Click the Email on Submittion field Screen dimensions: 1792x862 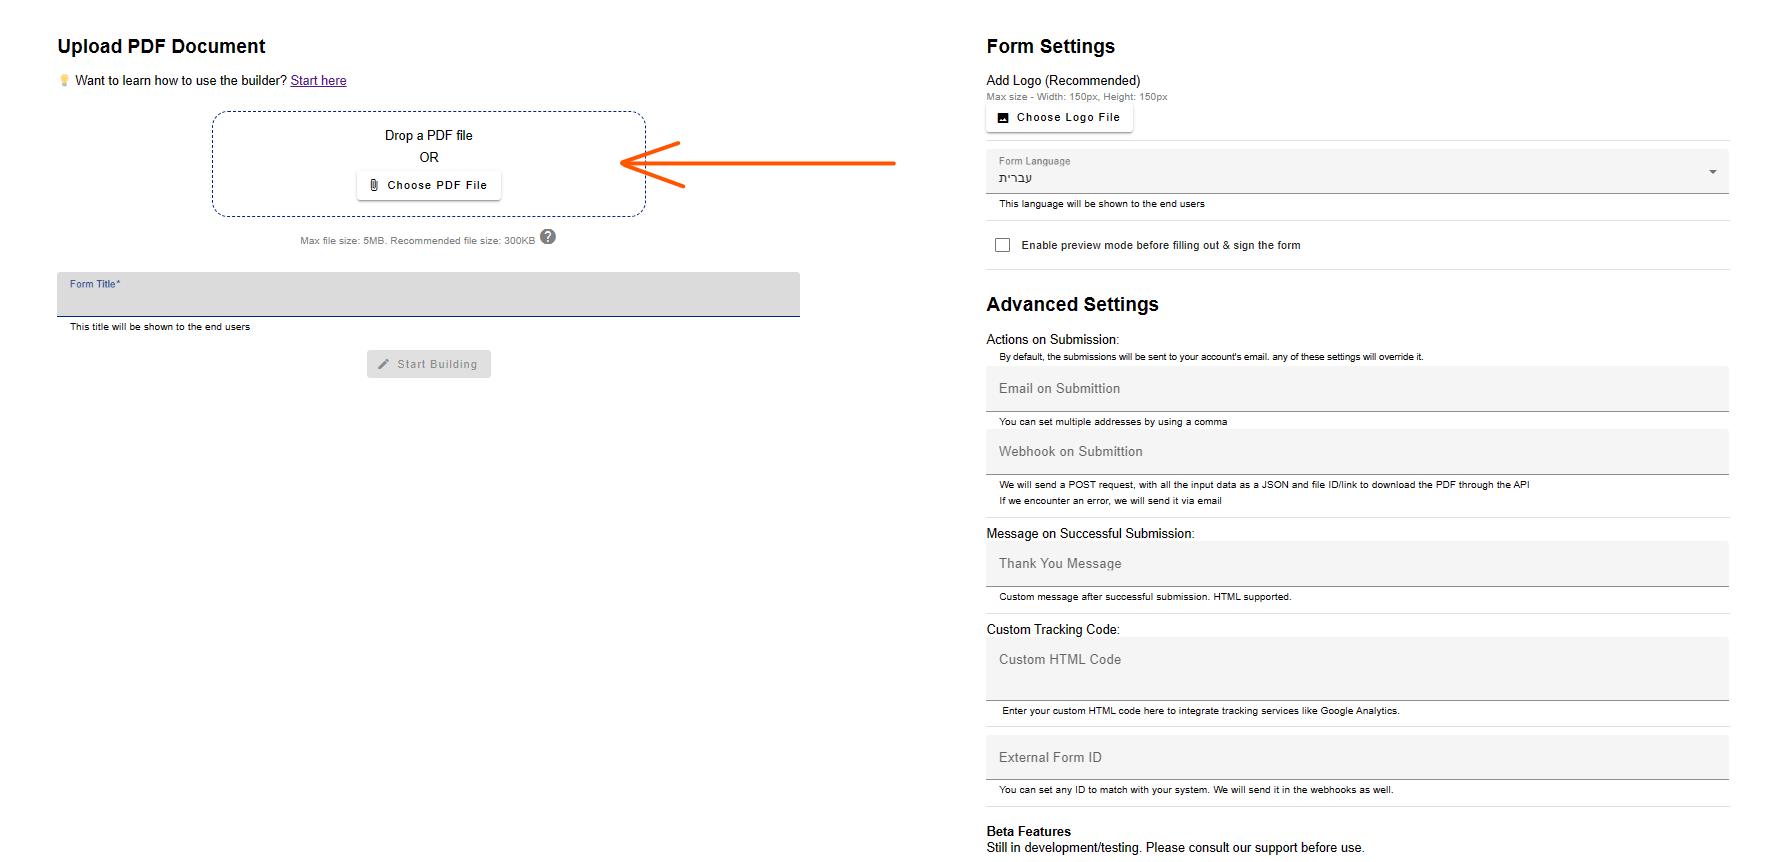point(1356,389)
